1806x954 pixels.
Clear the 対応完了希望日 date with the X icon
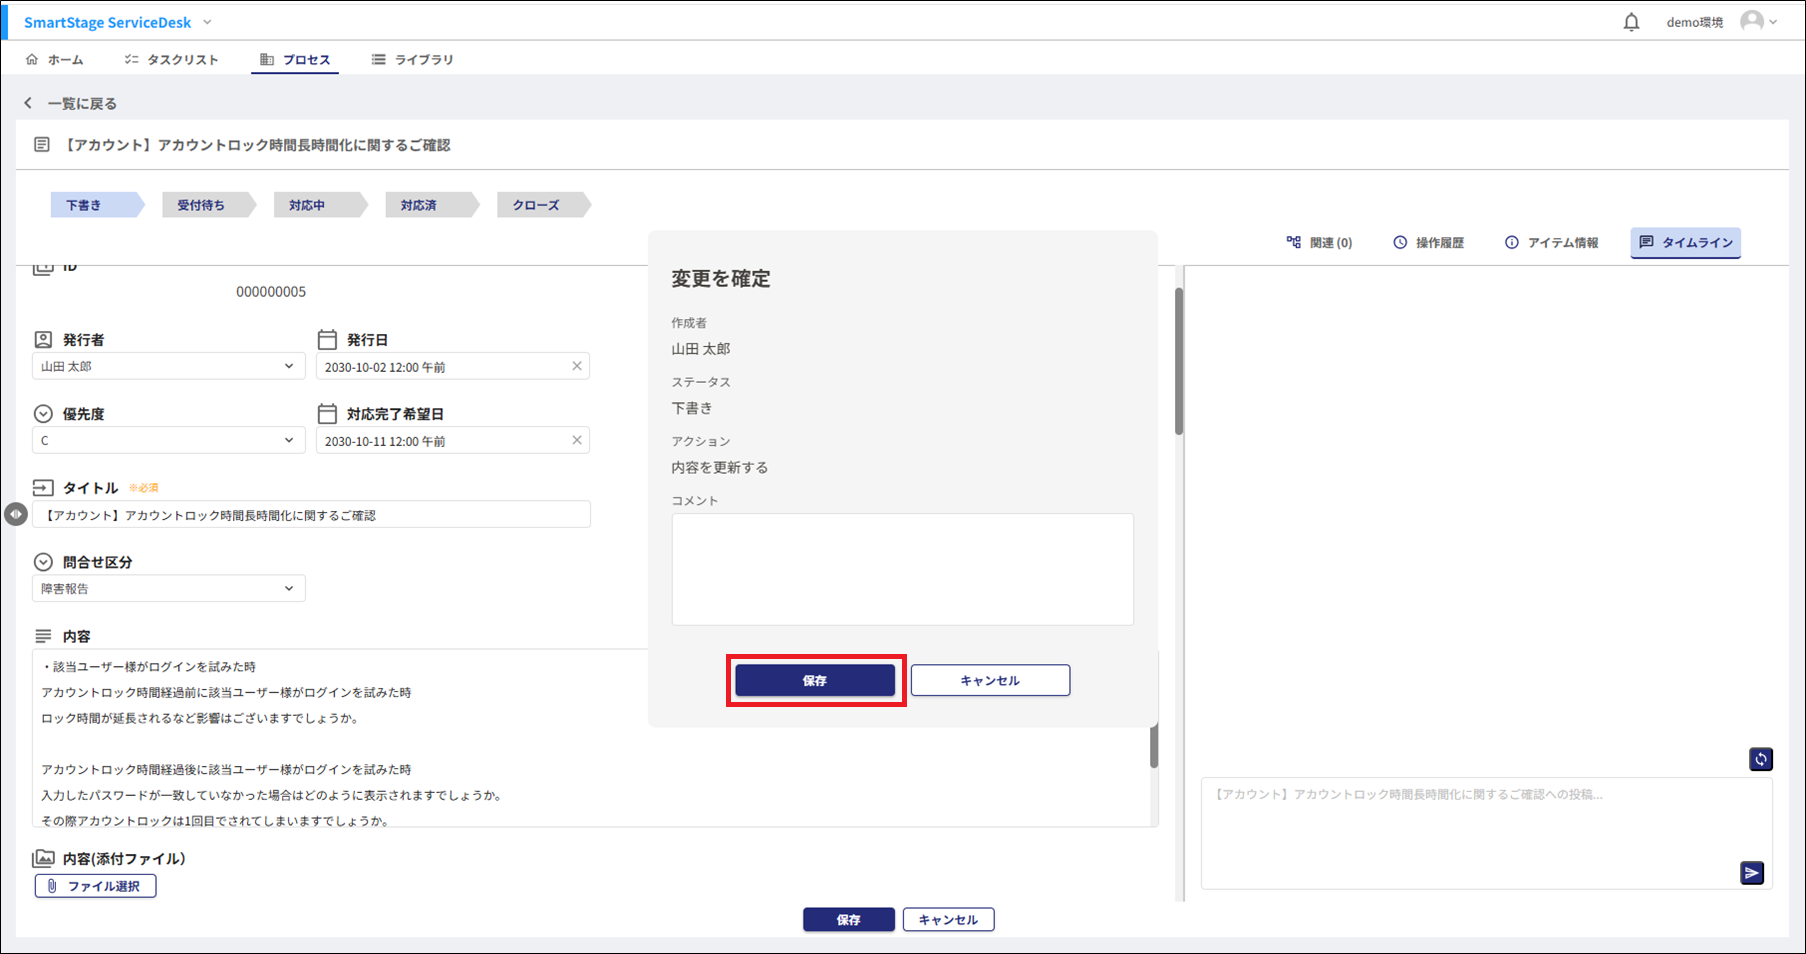click(x=577, y=440)
